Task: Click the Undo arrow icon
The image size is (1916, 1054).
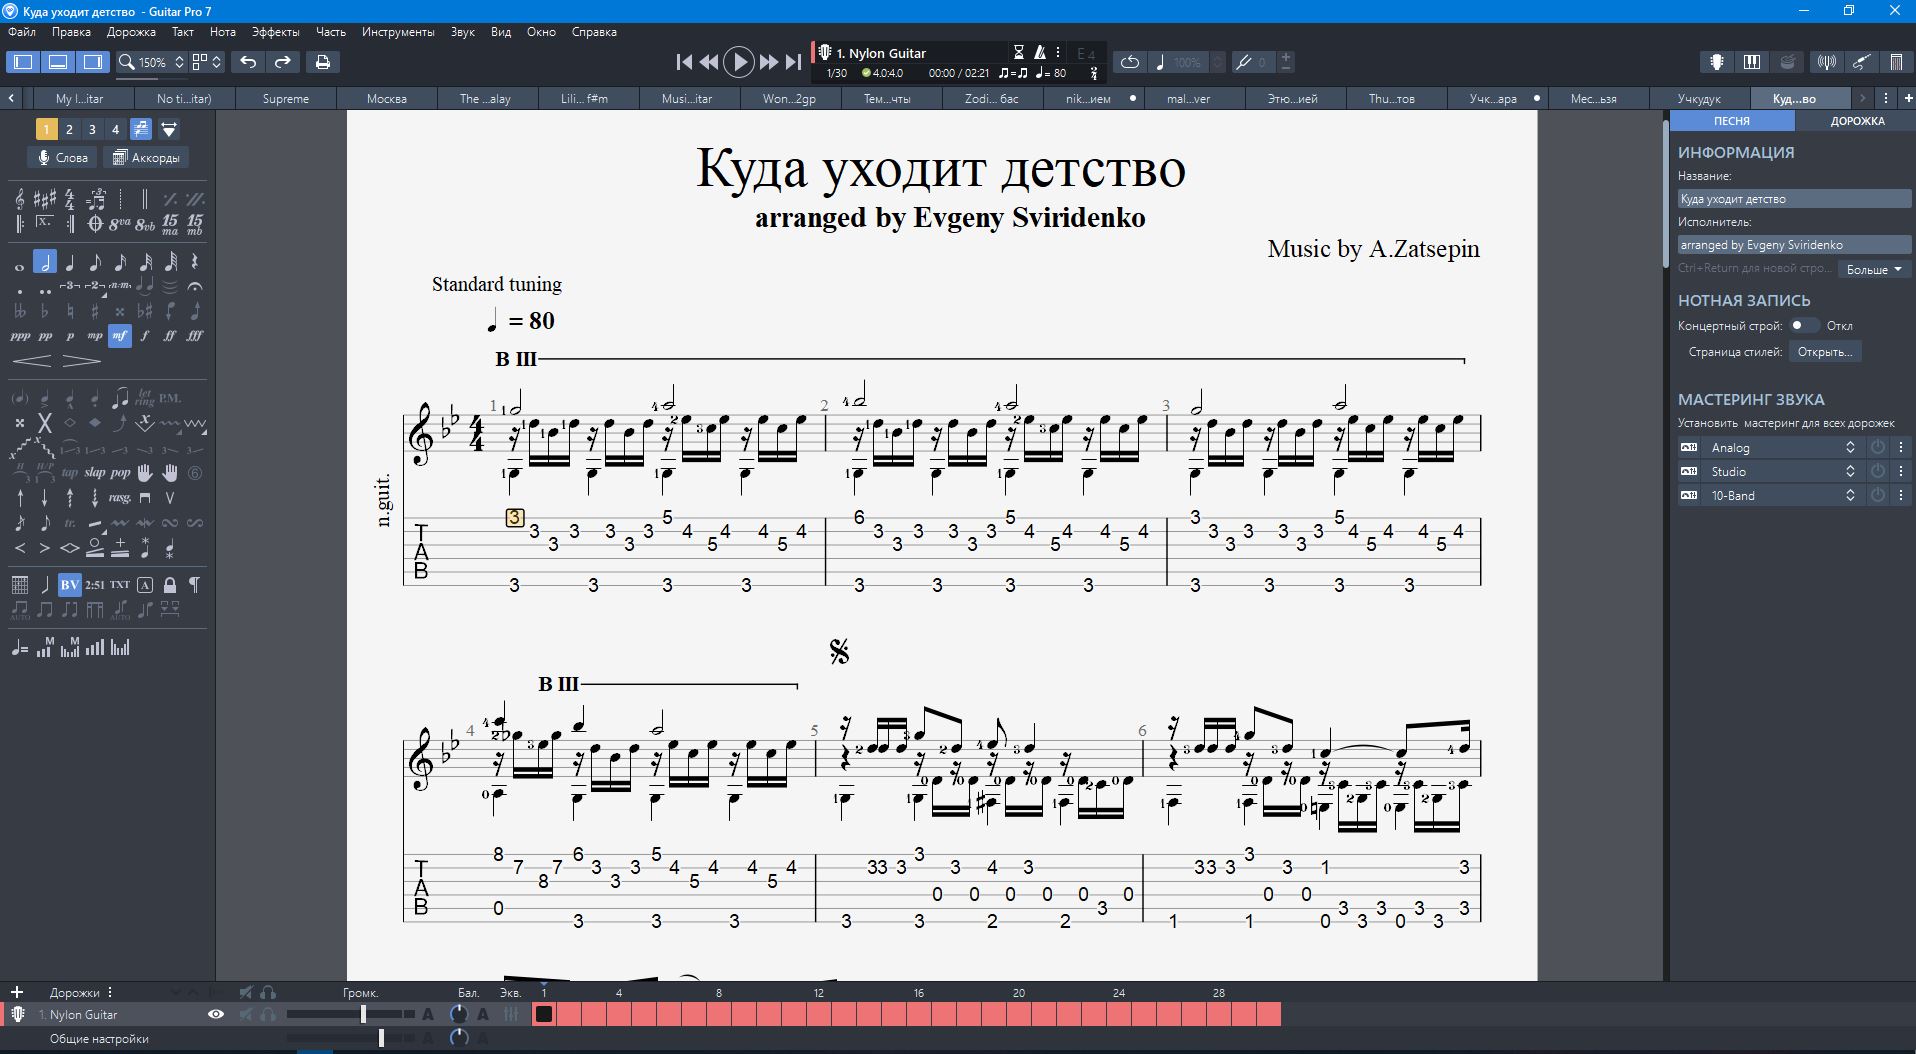Action: [x=248, y=62]
